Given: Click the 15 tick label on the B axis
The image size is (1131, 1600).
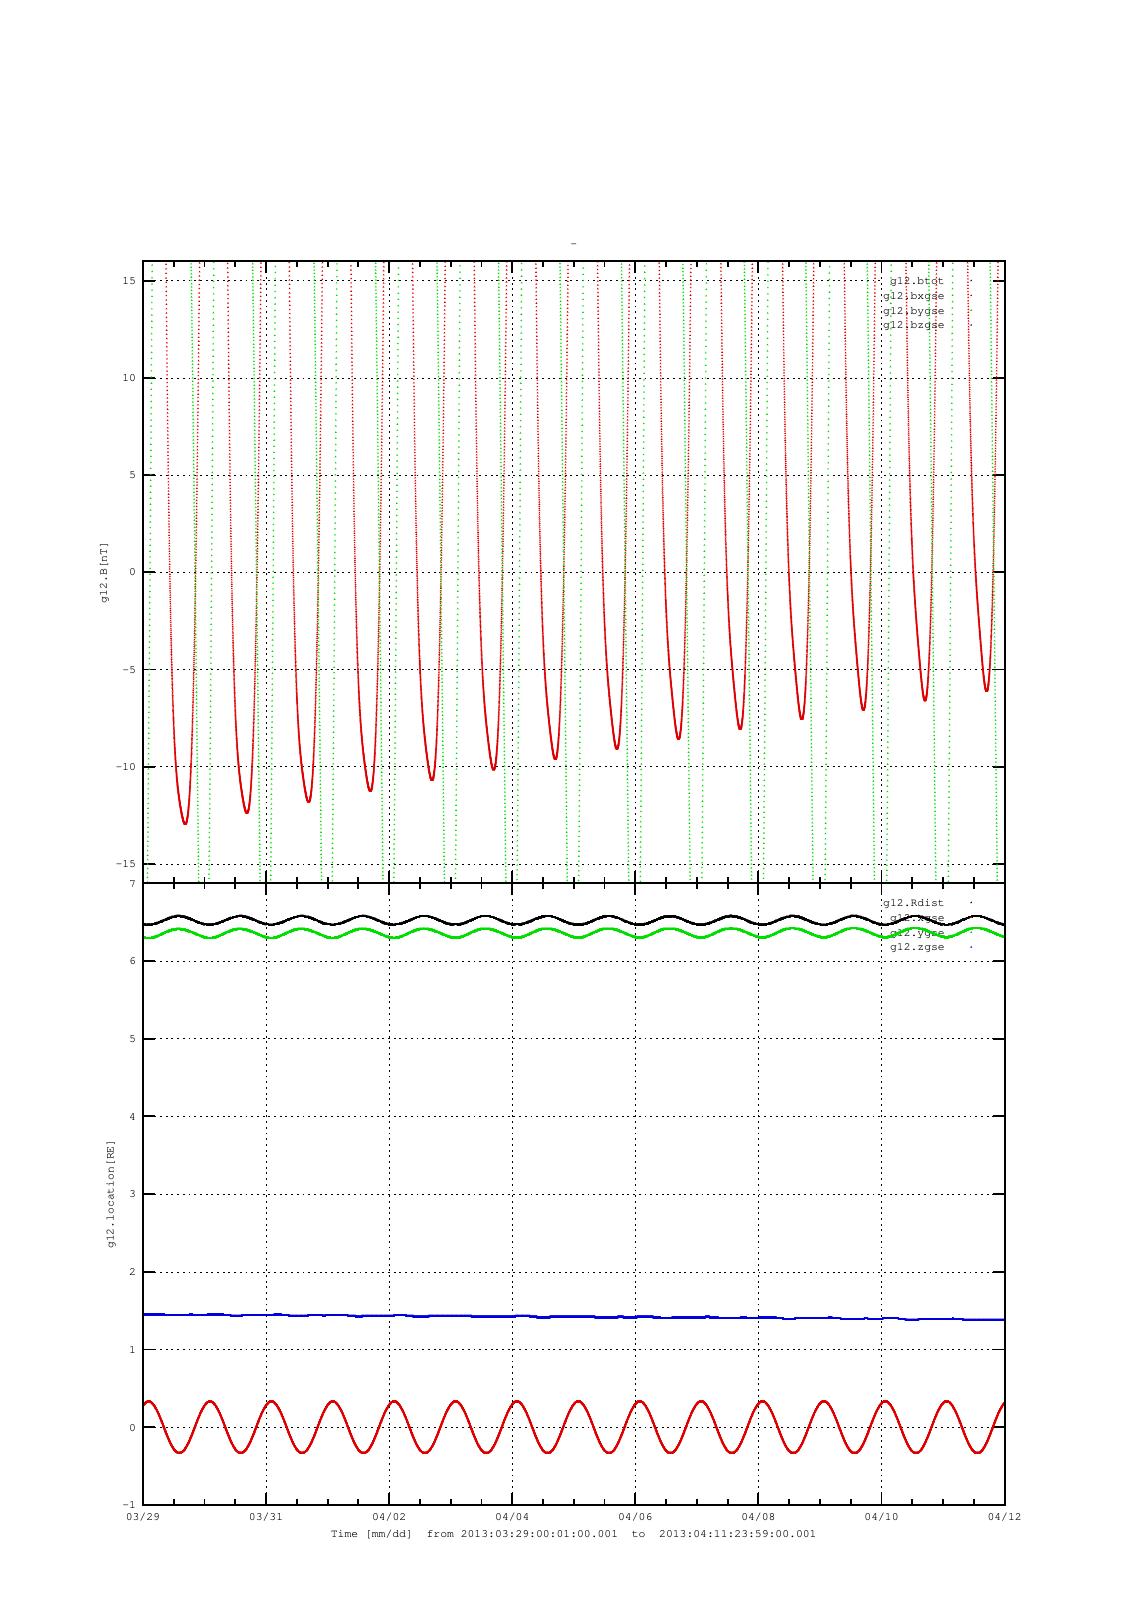Looking at the screenshot, I should pos(129,281).
